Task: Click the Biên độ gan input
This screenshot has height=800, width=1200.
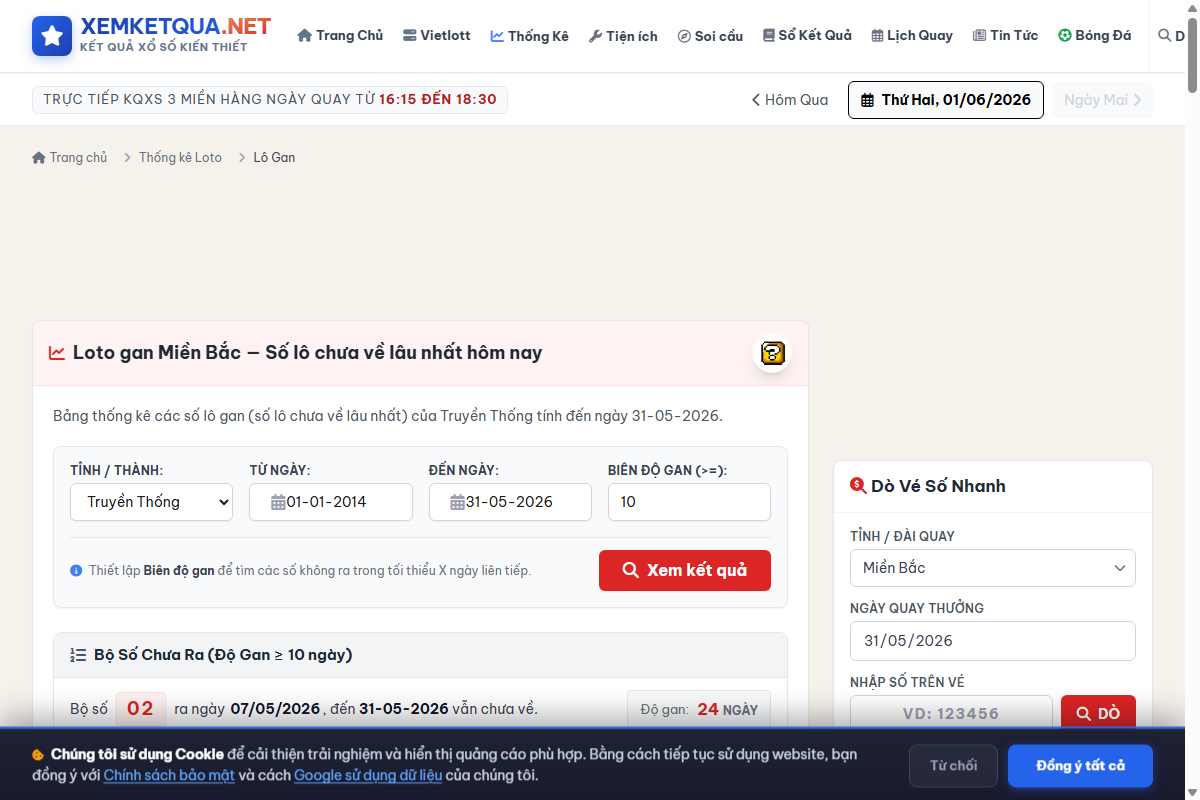Action: (x=689, y=502)
